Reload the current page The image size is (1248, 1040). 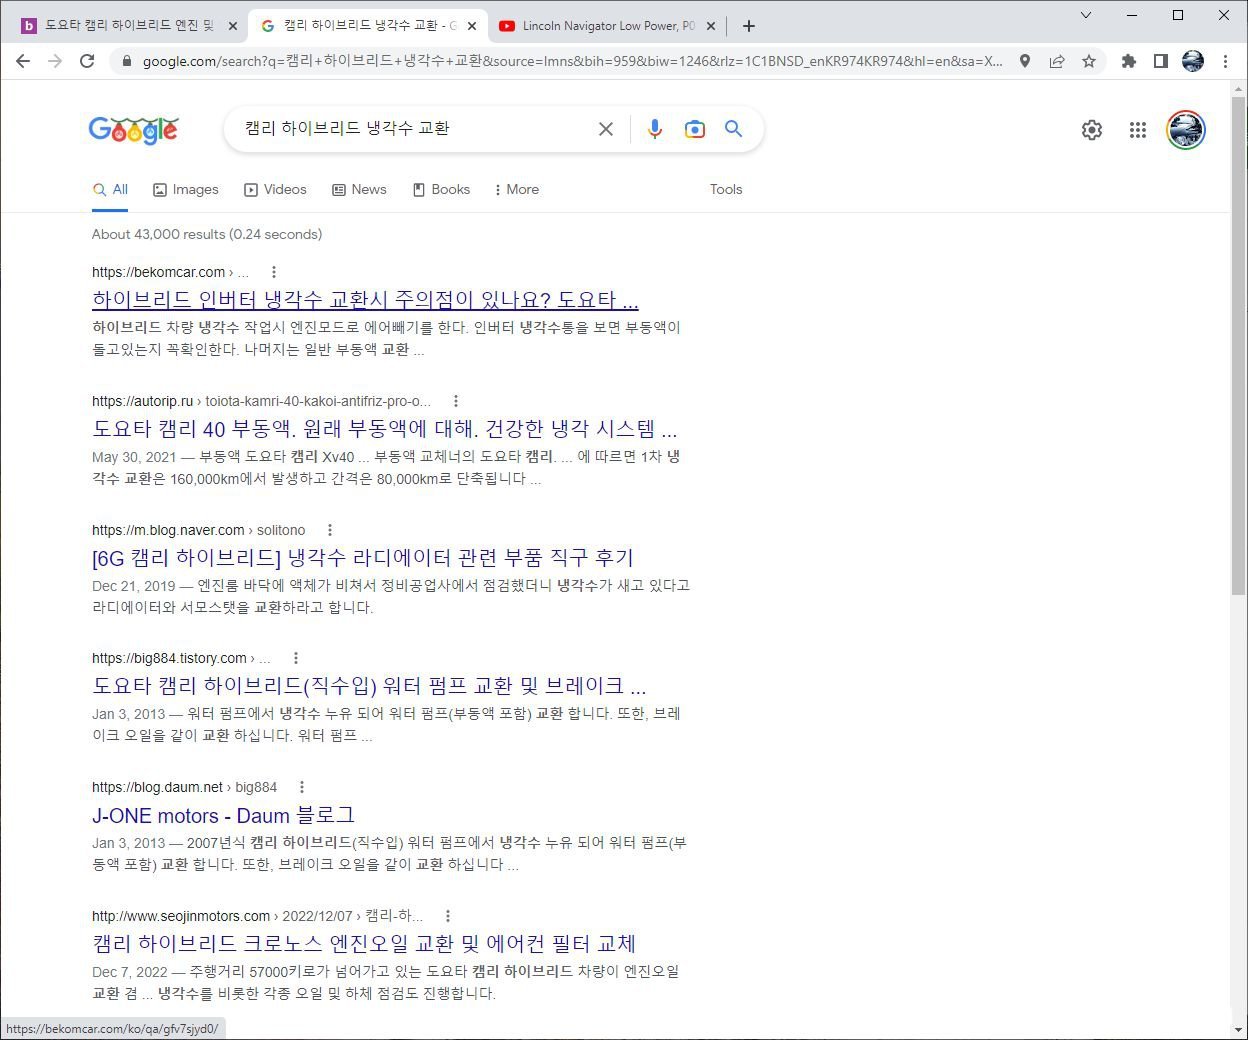click(x=87, y=61)
